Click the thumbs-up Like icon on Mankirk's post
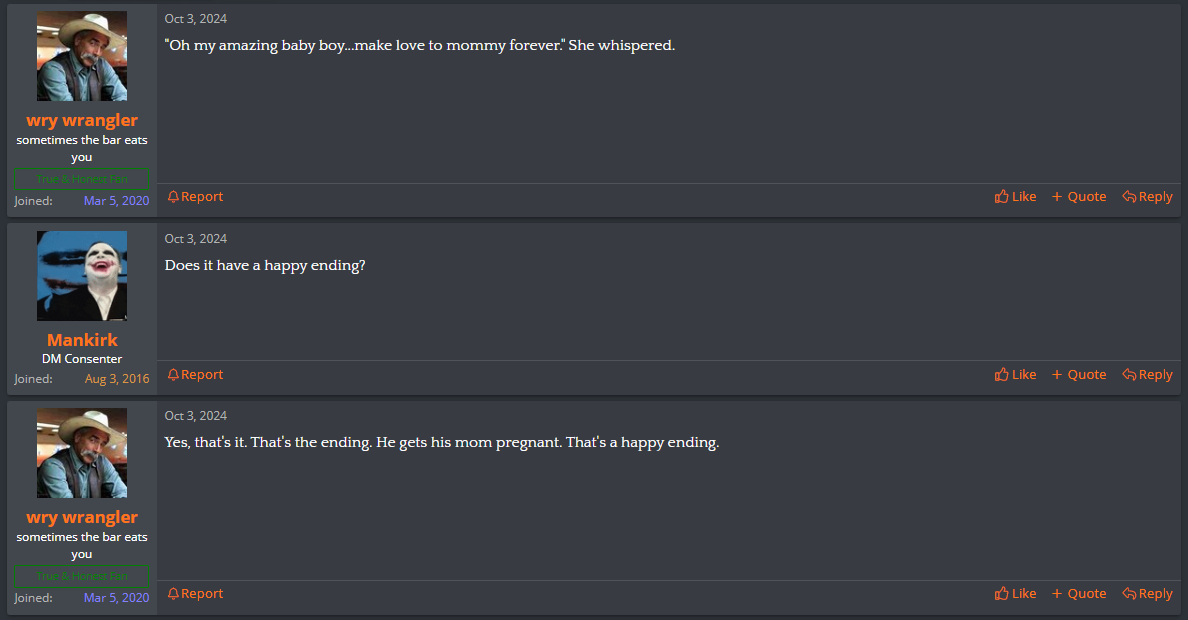Viewport: 1188px width, 620px height. [x=1001, y=375]
